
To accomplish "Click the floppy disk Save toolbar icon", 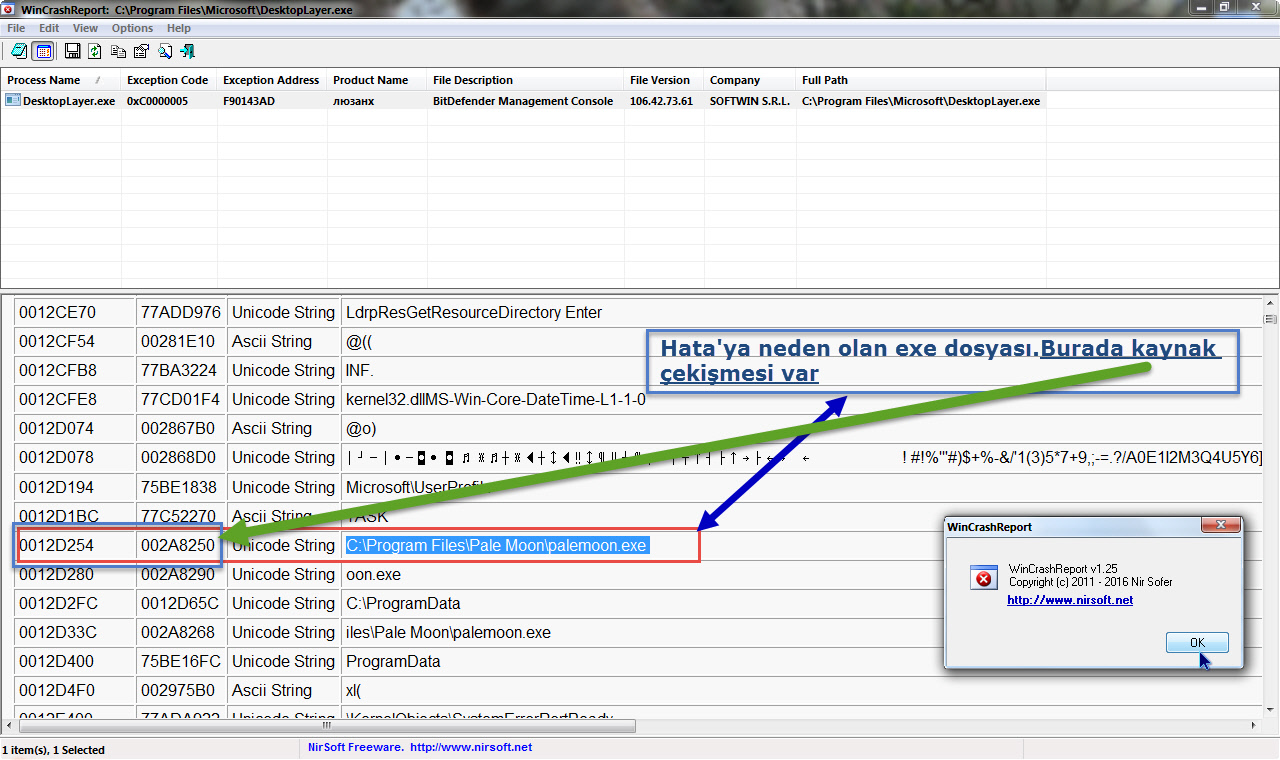I will [73, 51].
